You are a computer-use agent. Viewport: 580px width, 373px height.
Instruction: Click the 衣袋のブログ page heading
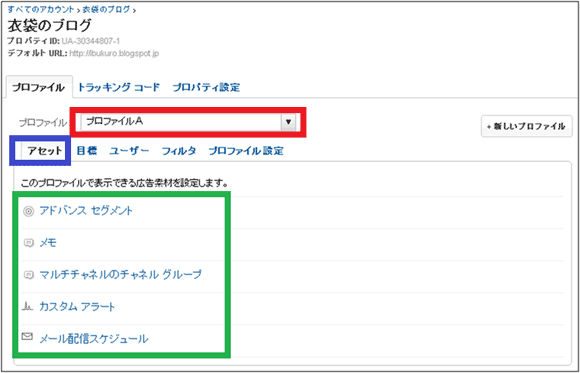tap(49, 26)
